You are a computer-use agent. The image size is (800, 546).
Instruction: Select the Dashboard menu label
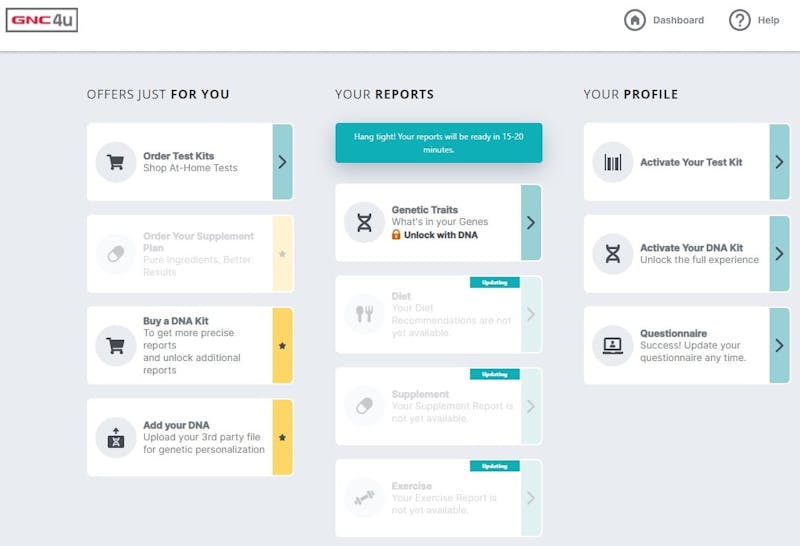(678, 20)
